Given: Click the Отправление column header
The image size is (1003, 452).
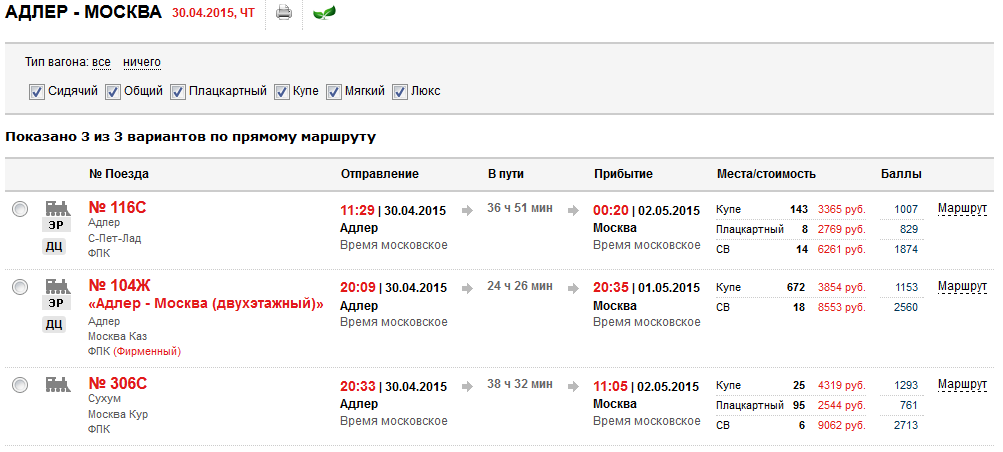Looking at the screenshot, I should point(379,174).
